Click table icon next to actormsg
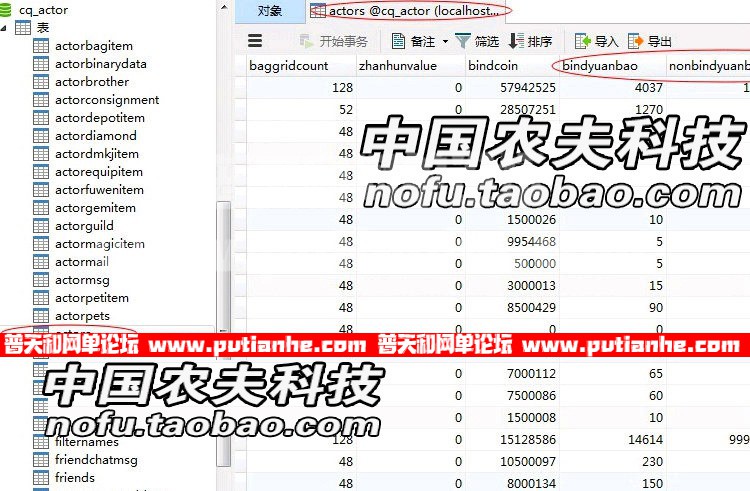This screenshot has width=750, height=491. point(41,280)
